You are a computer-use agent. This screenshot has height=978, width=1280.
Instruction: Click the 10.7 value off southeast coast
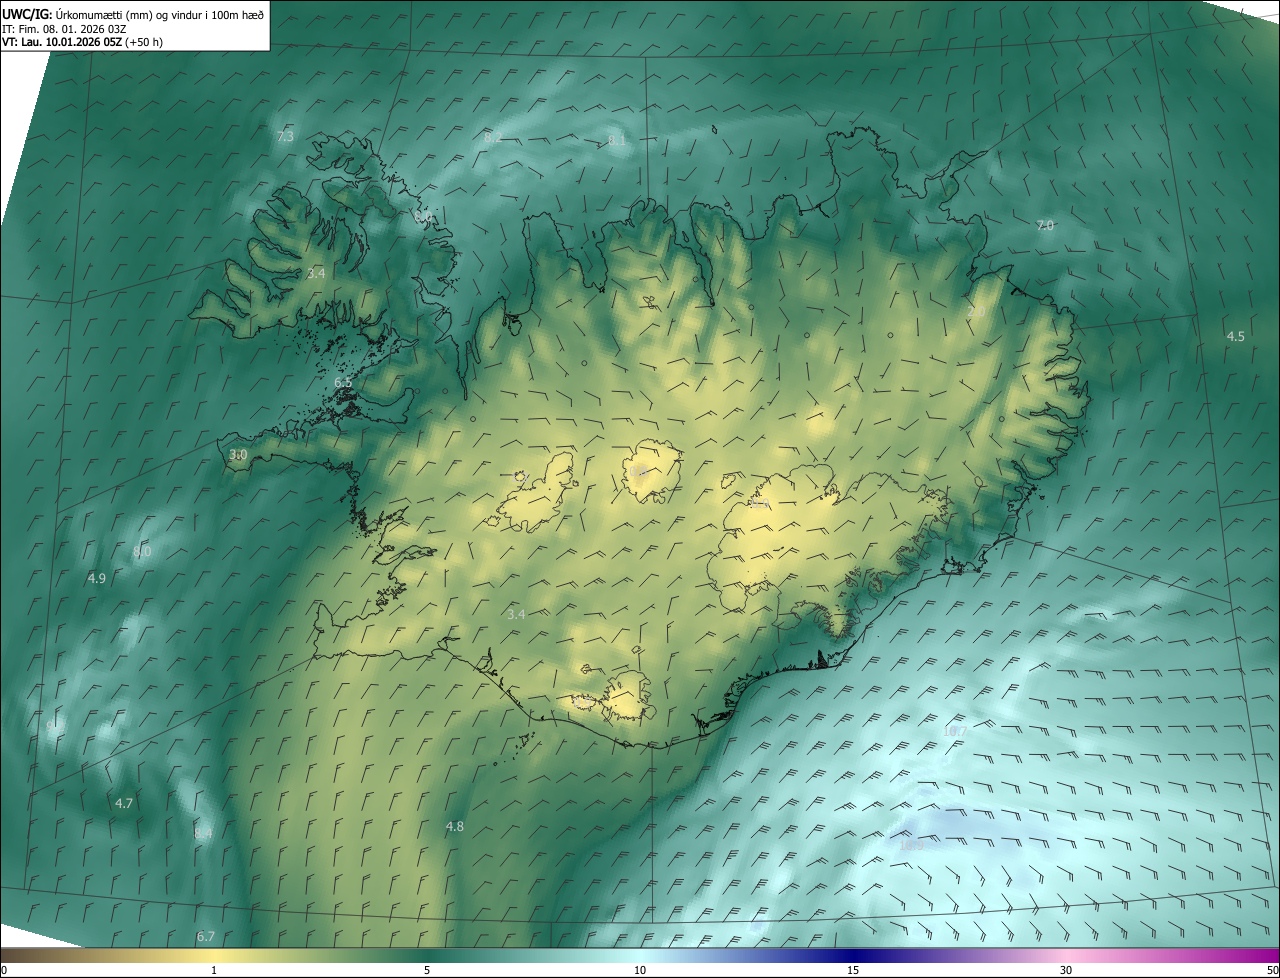955,731
